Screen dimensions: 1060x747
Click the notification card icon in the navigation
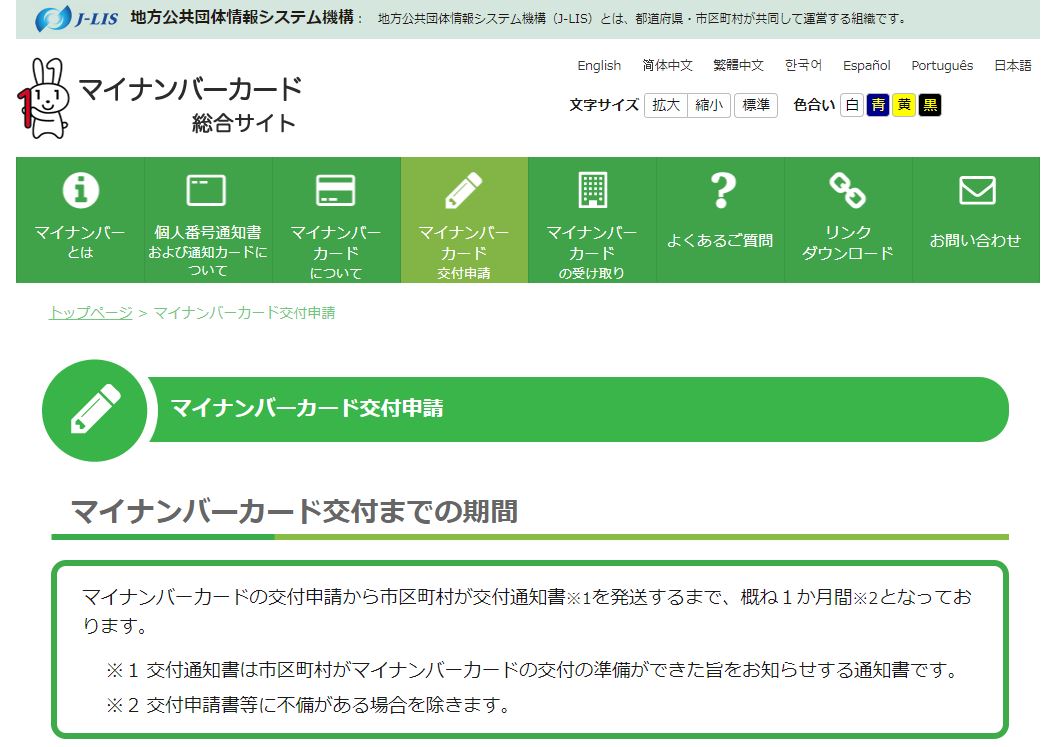(207, 189)
